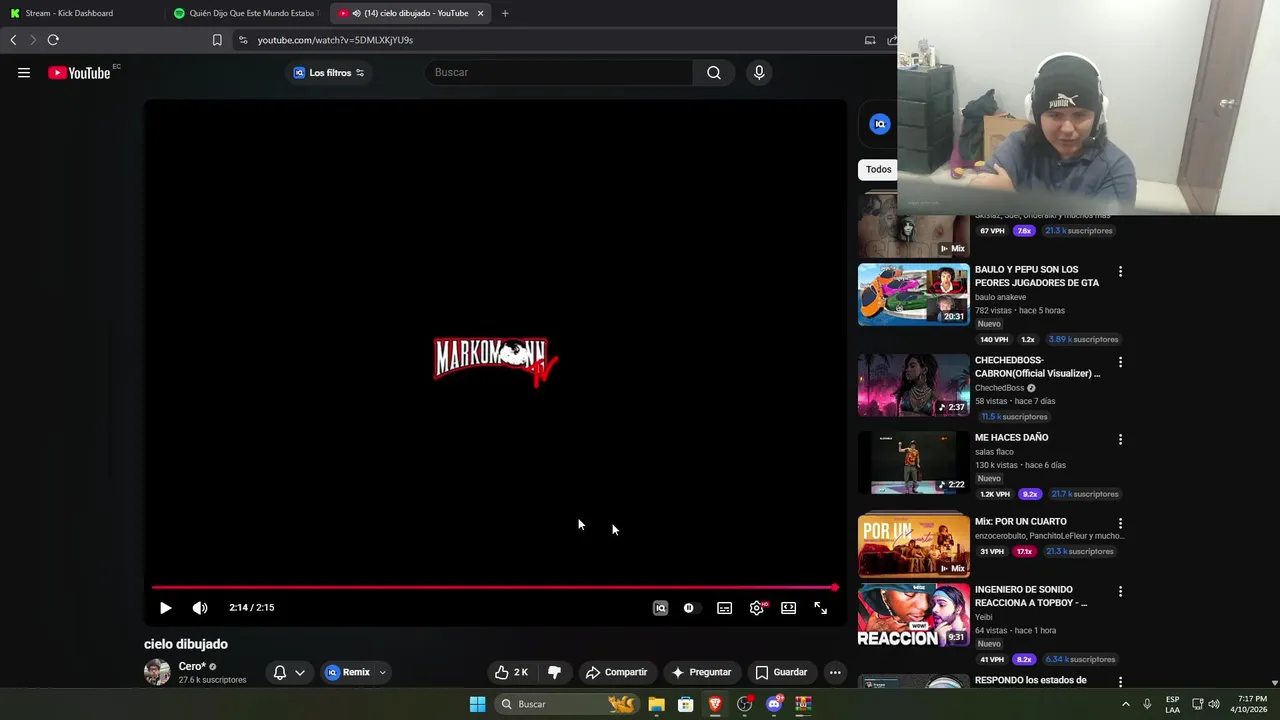Open options for Mix: POR UN CUARTO
The height and width of the screenshot is (720, 1280).
click(x=1120, y=523)
